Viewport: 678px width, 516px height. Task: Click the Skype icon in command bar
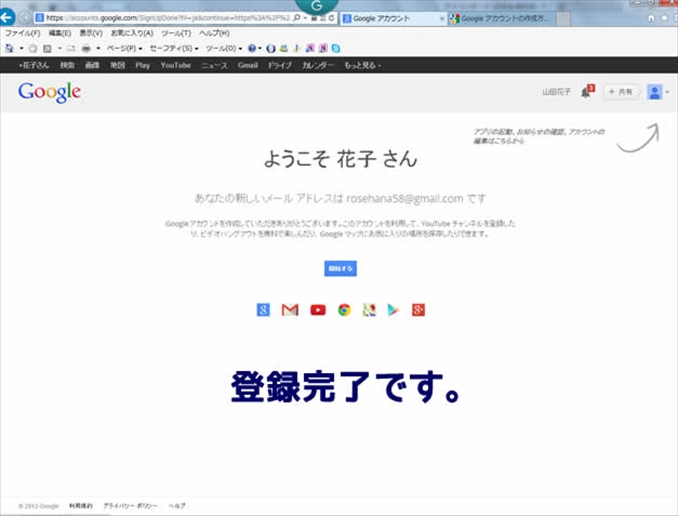point(336,48)
